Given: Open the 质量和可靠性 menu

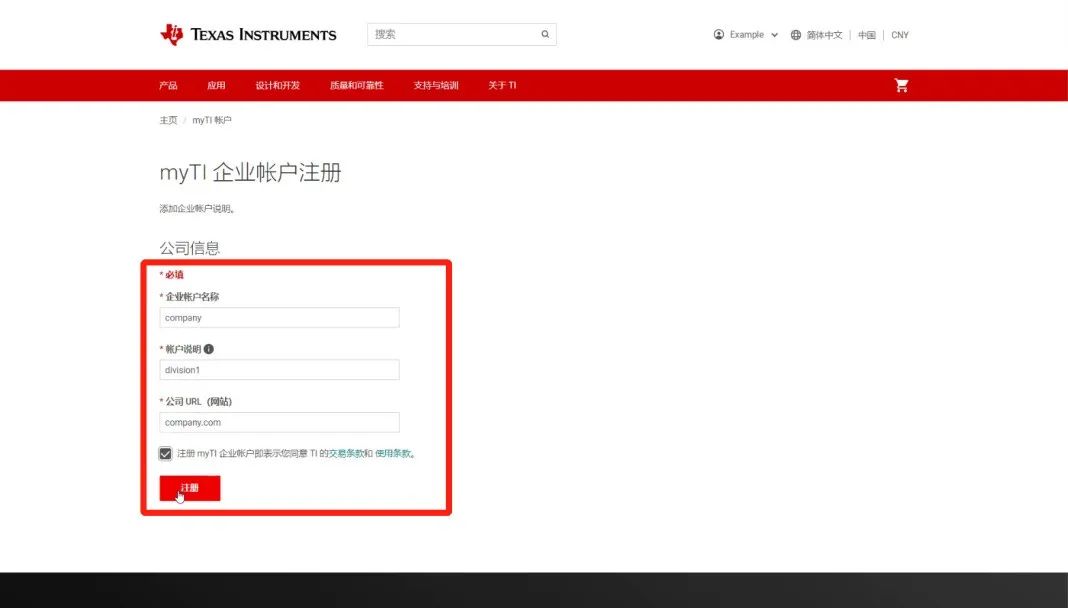Looking at the screenshot, I should click(356, 85).
